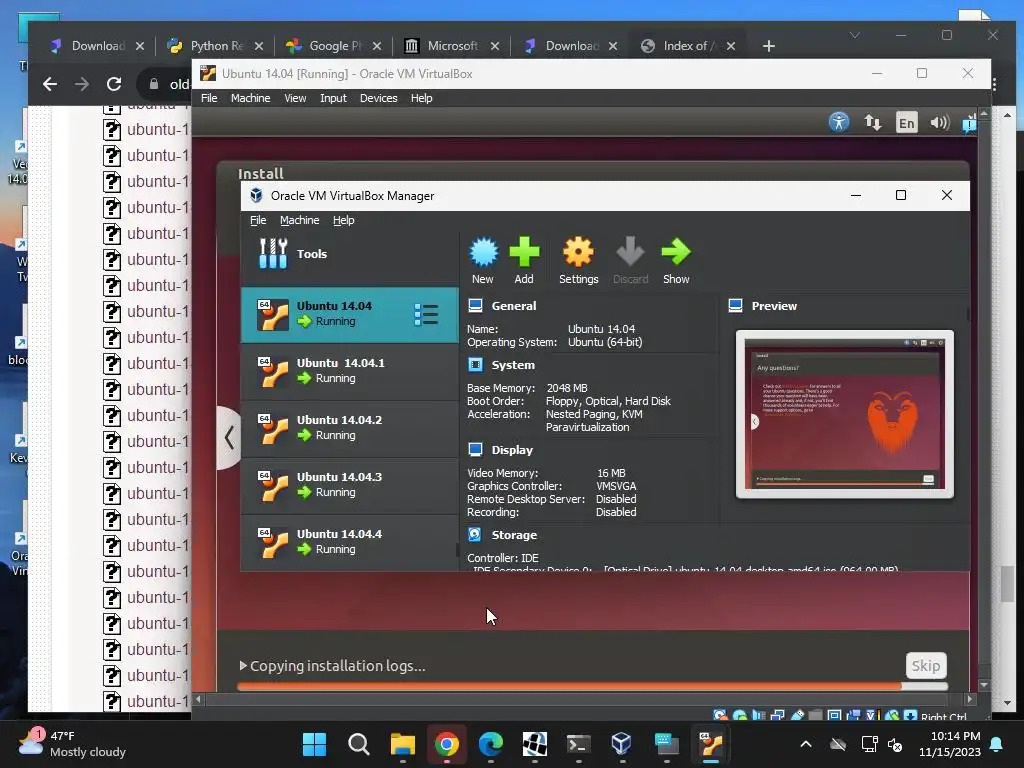Open VirtualBox cube icon in taskbar
Screen dimensions: 1024x768
[x=622, y=744]
